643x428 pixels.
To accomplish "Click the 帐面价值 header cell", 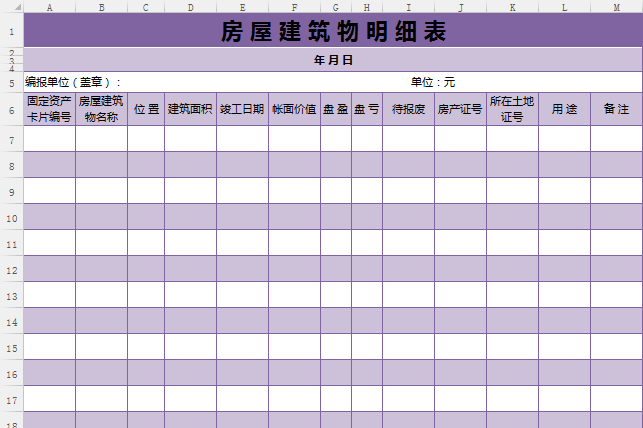I will pos(294,109).
